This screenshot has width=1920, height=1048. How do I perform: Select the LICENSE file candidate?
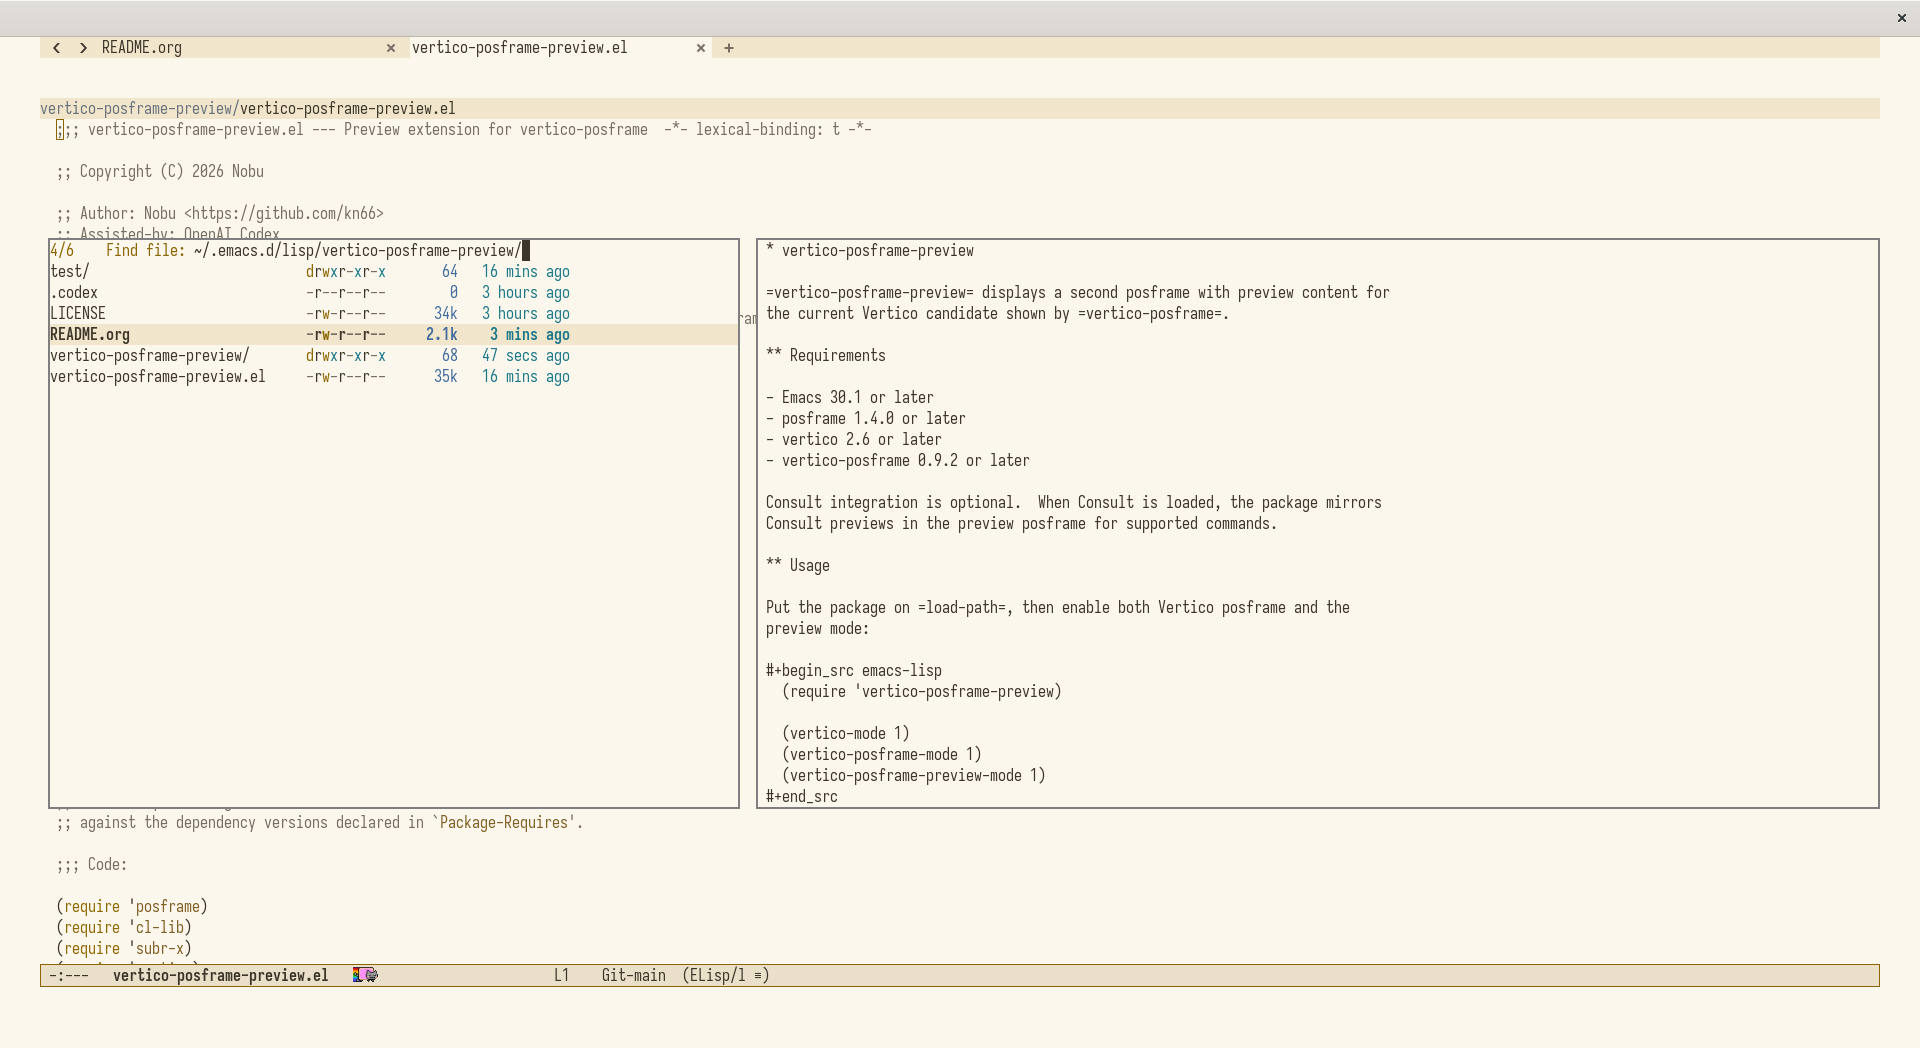tap(394, 314)
